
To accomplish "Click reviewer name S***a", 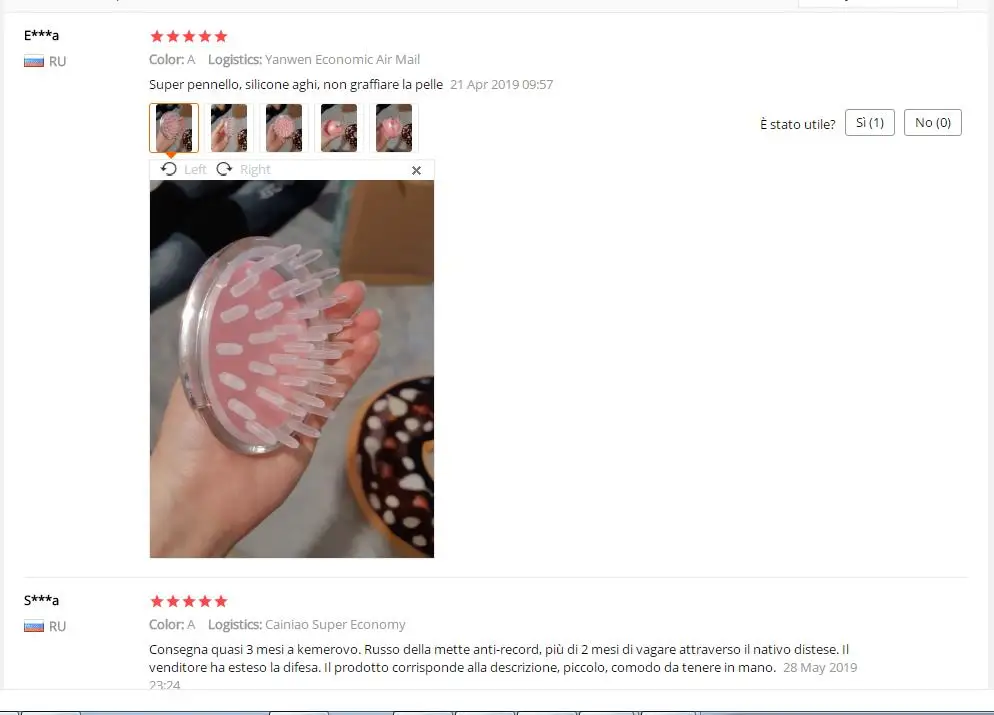I will point(41,600).
